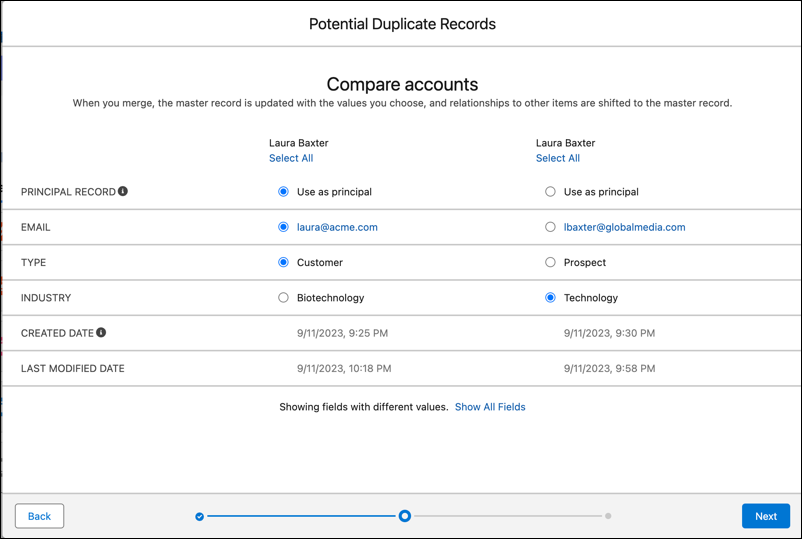Click the completed first step checkmark indicator
Image resolution: width=802 pixels, height=539 pixels.
click(200, 516)
